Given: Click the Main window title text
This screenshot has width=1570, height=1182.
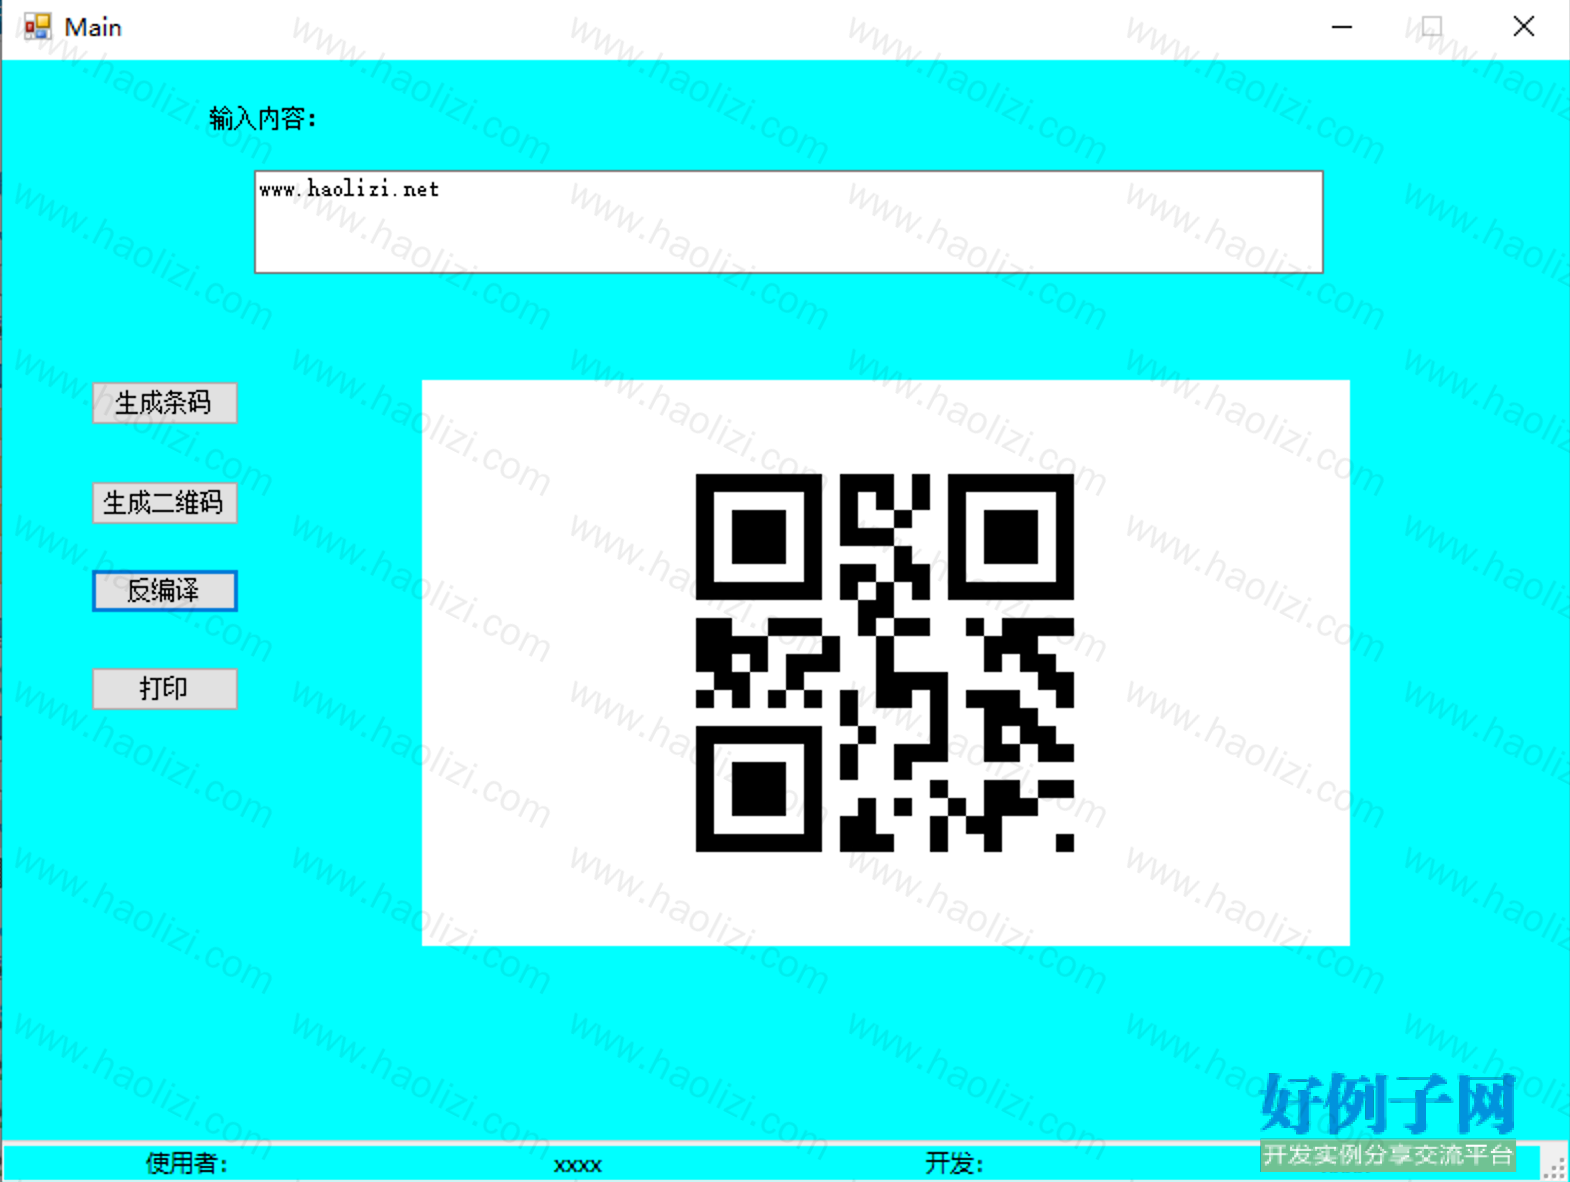Looking at the screenshot, I should click(93, 27).
